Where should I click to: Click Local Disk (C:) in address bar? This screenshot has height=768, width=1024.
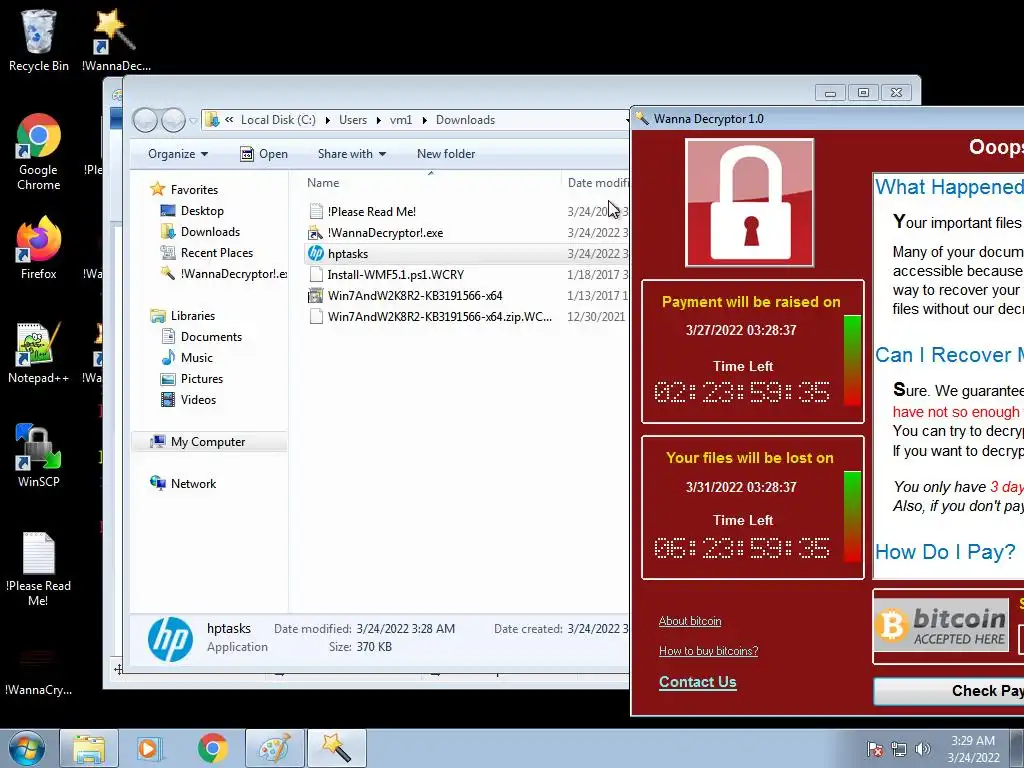278,120
